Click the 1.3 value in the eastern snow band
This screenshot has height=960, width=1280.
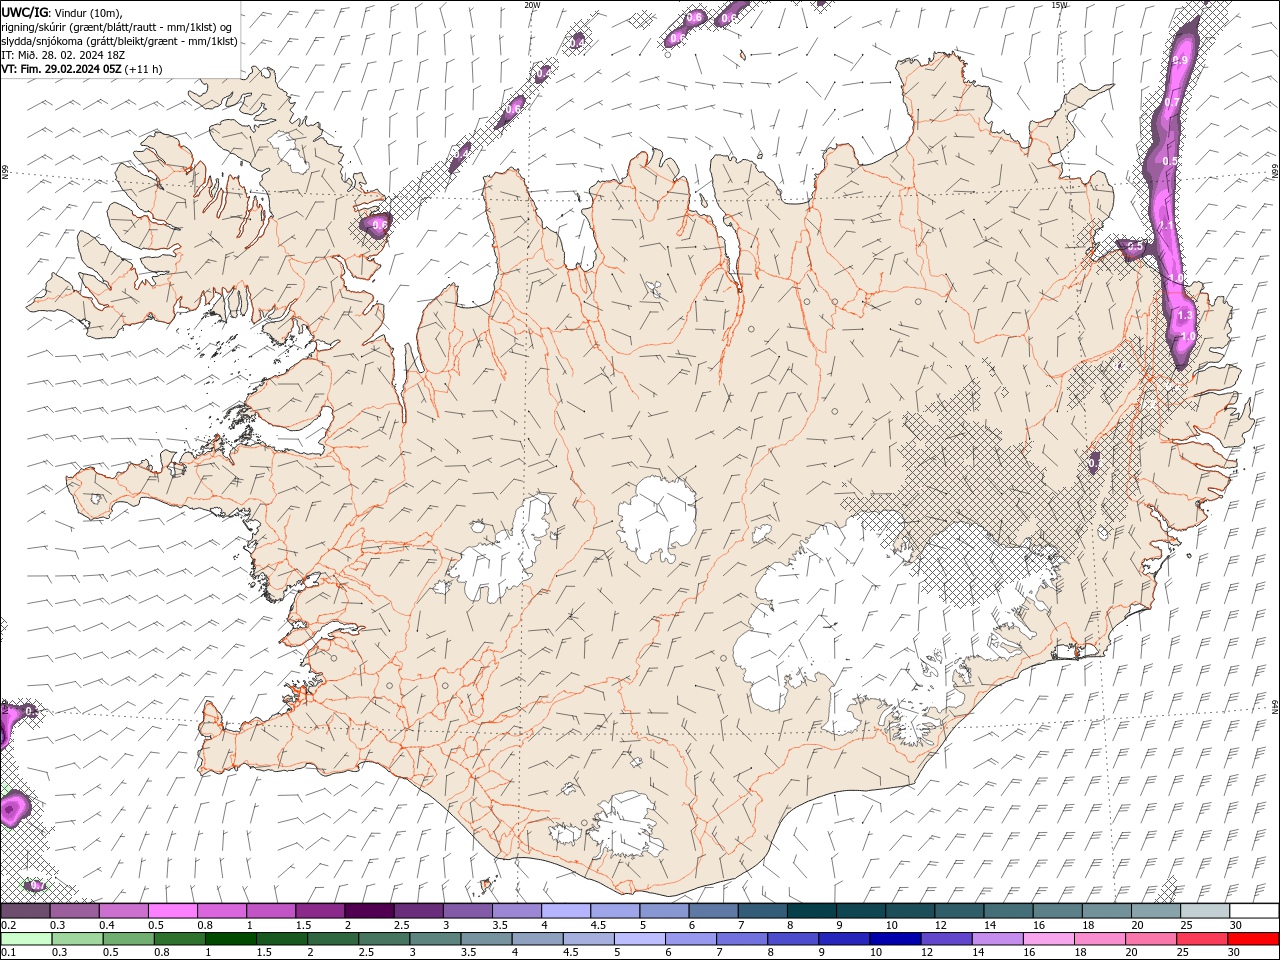[x=1185, y=315]
